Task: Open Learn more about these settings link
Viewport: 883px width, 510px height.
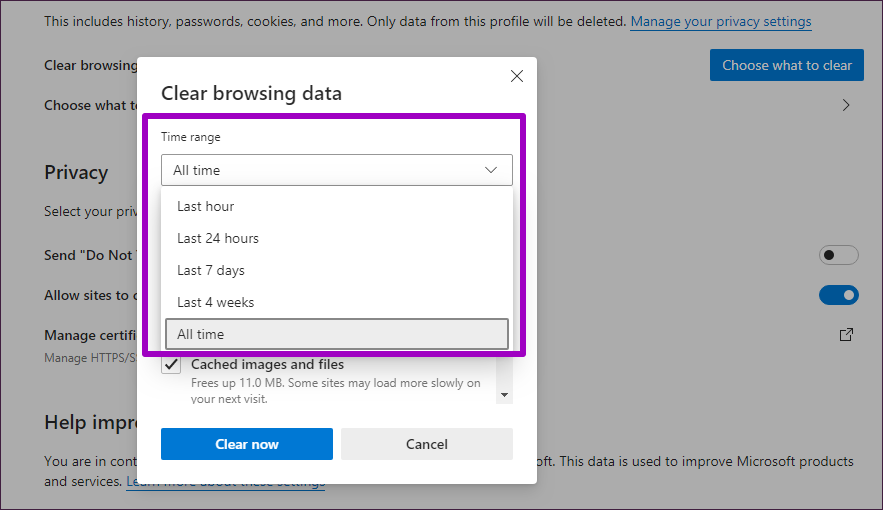Action: point(225,482)
